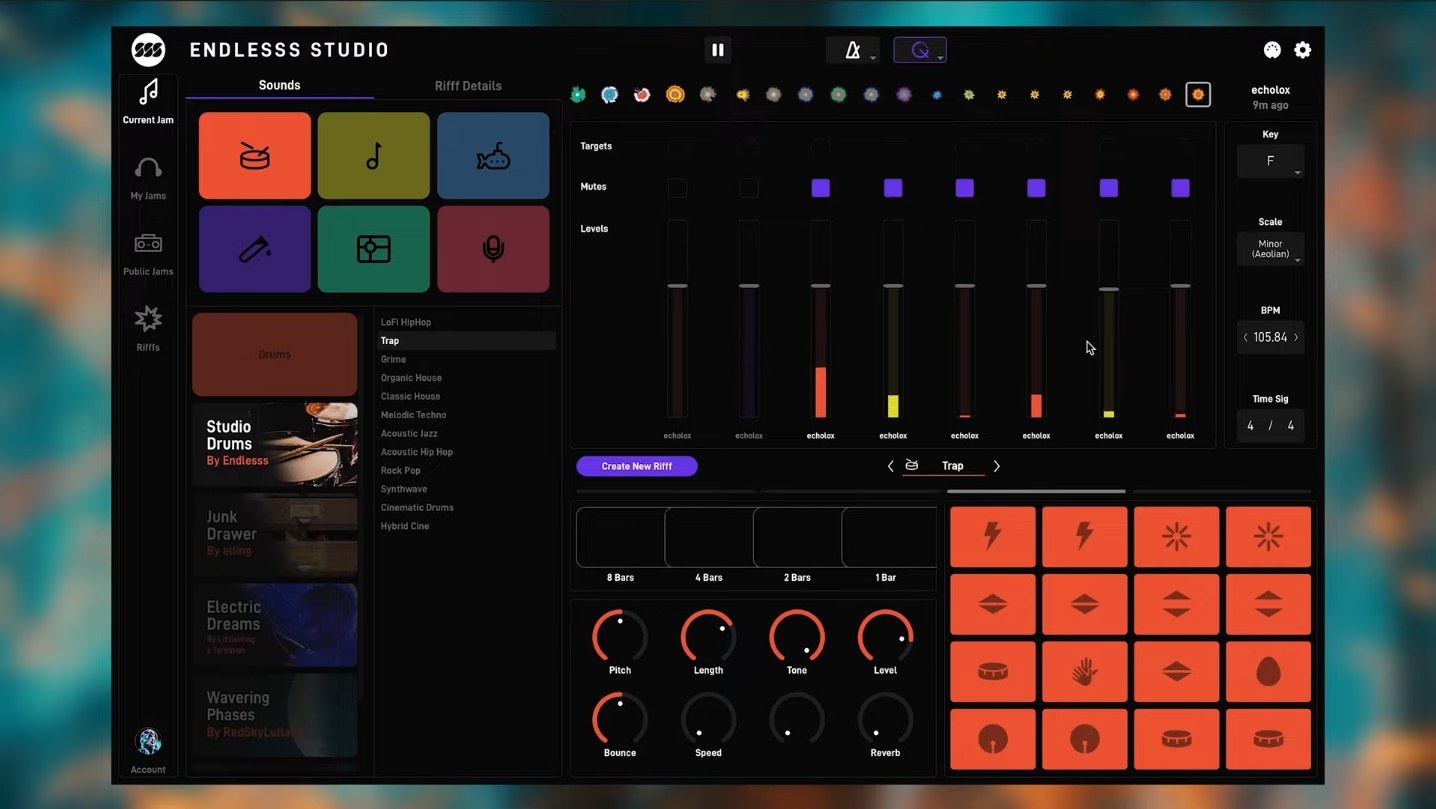This screenshot has width=1436, height=809.
Task: Open the Key dropdown showing F
Action: pyautogui.click(x=1270, y=161)
